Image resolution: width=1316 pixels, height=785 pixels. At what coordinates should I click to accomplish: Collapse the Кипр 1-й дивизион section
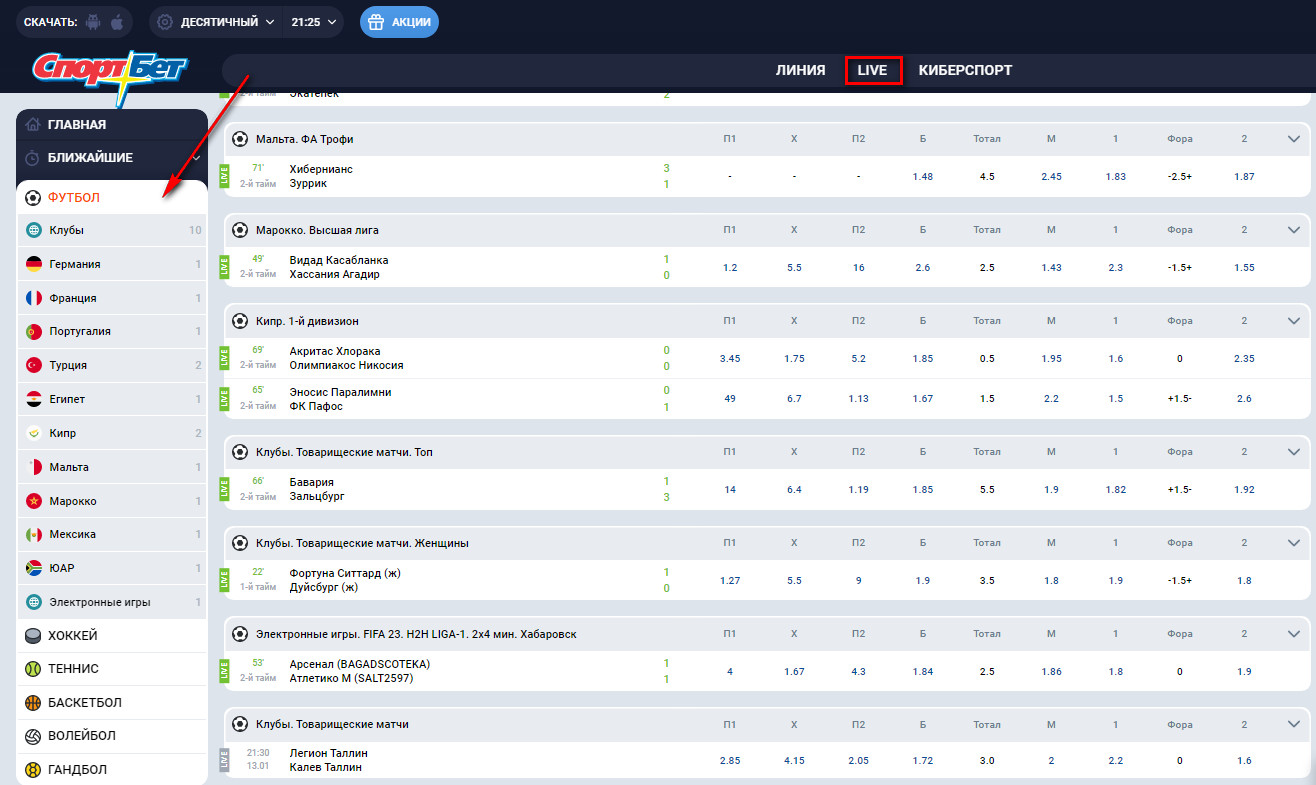[1293, 321]
